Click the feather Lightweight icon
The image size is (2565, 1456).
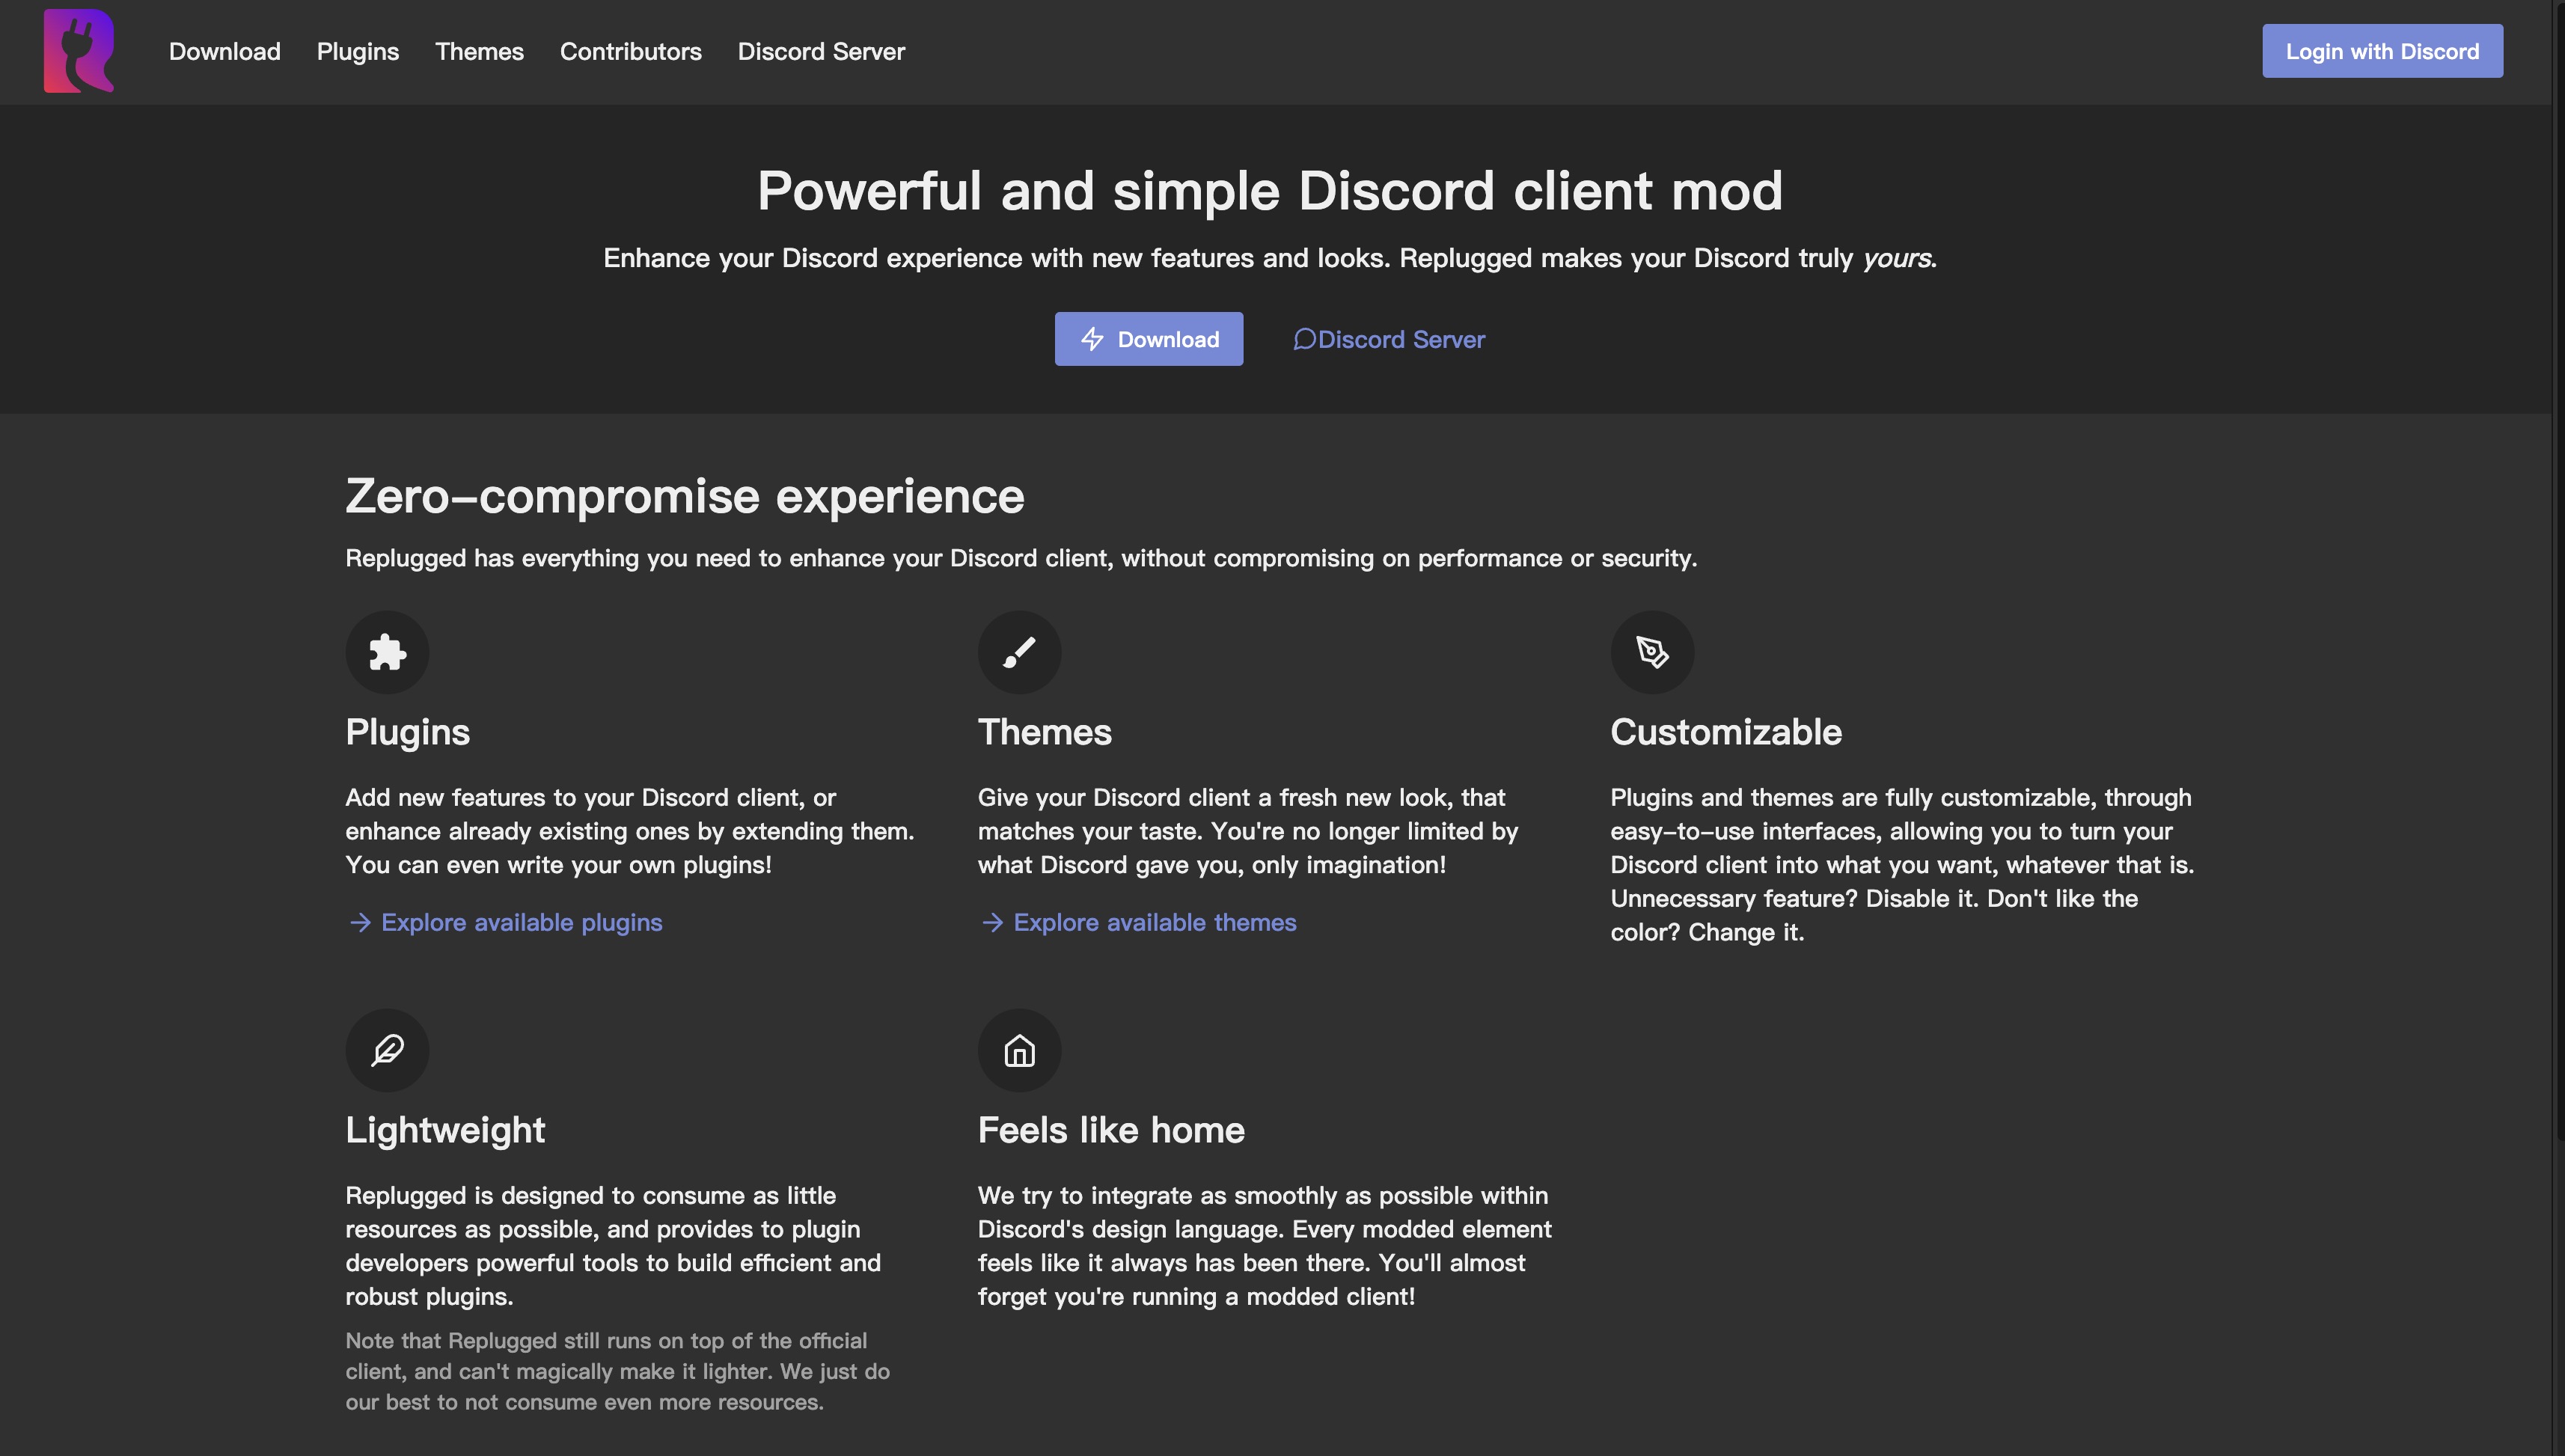[x=387, y=1050]
